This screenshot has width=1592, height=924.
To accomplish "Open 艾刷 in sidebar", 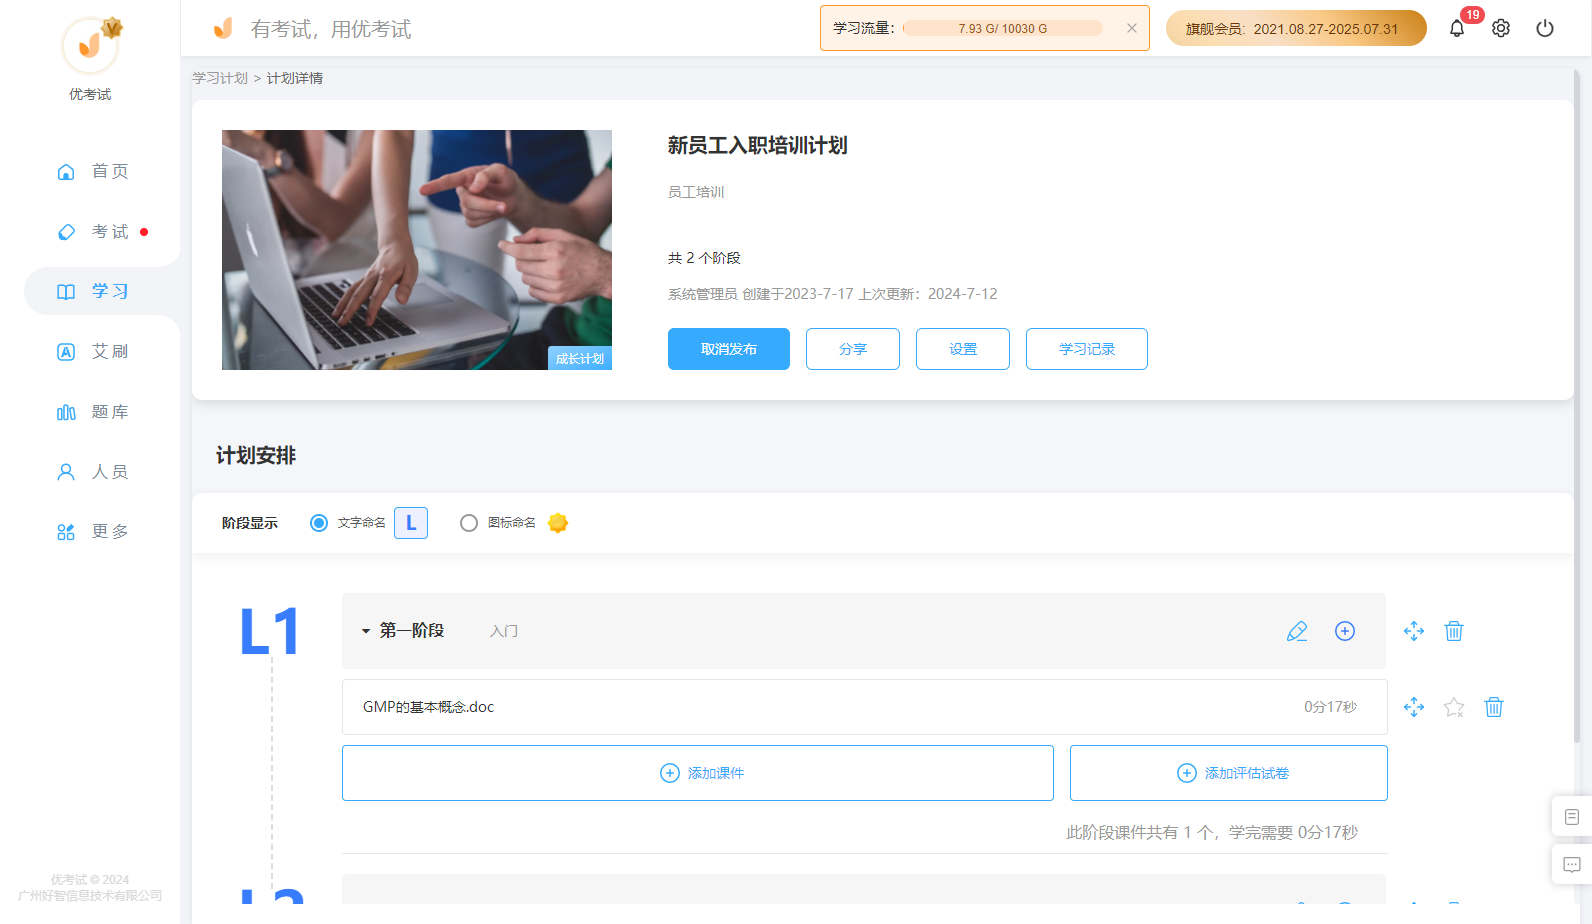I will click(92, 351).
